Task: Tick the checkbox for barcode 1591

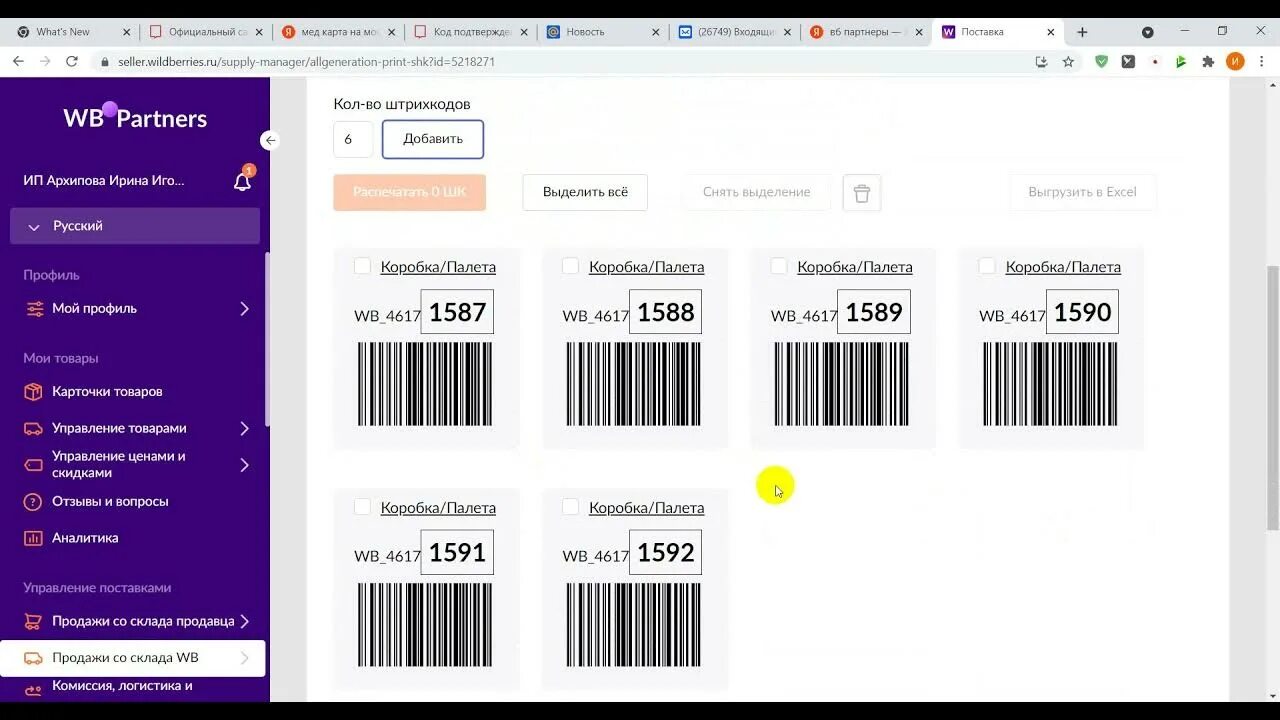Action: coord(362,507)
